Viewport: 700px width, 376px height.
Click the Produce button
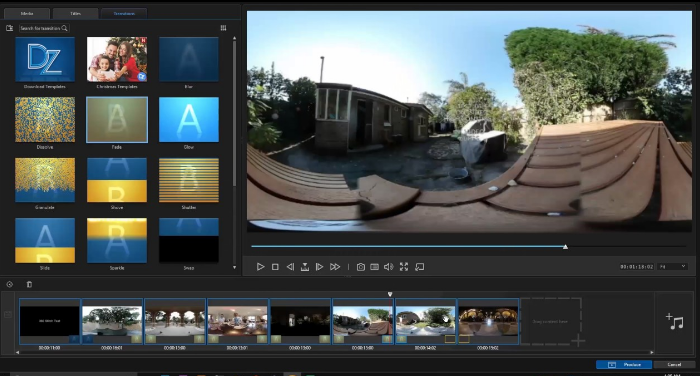tap(624, 364)
